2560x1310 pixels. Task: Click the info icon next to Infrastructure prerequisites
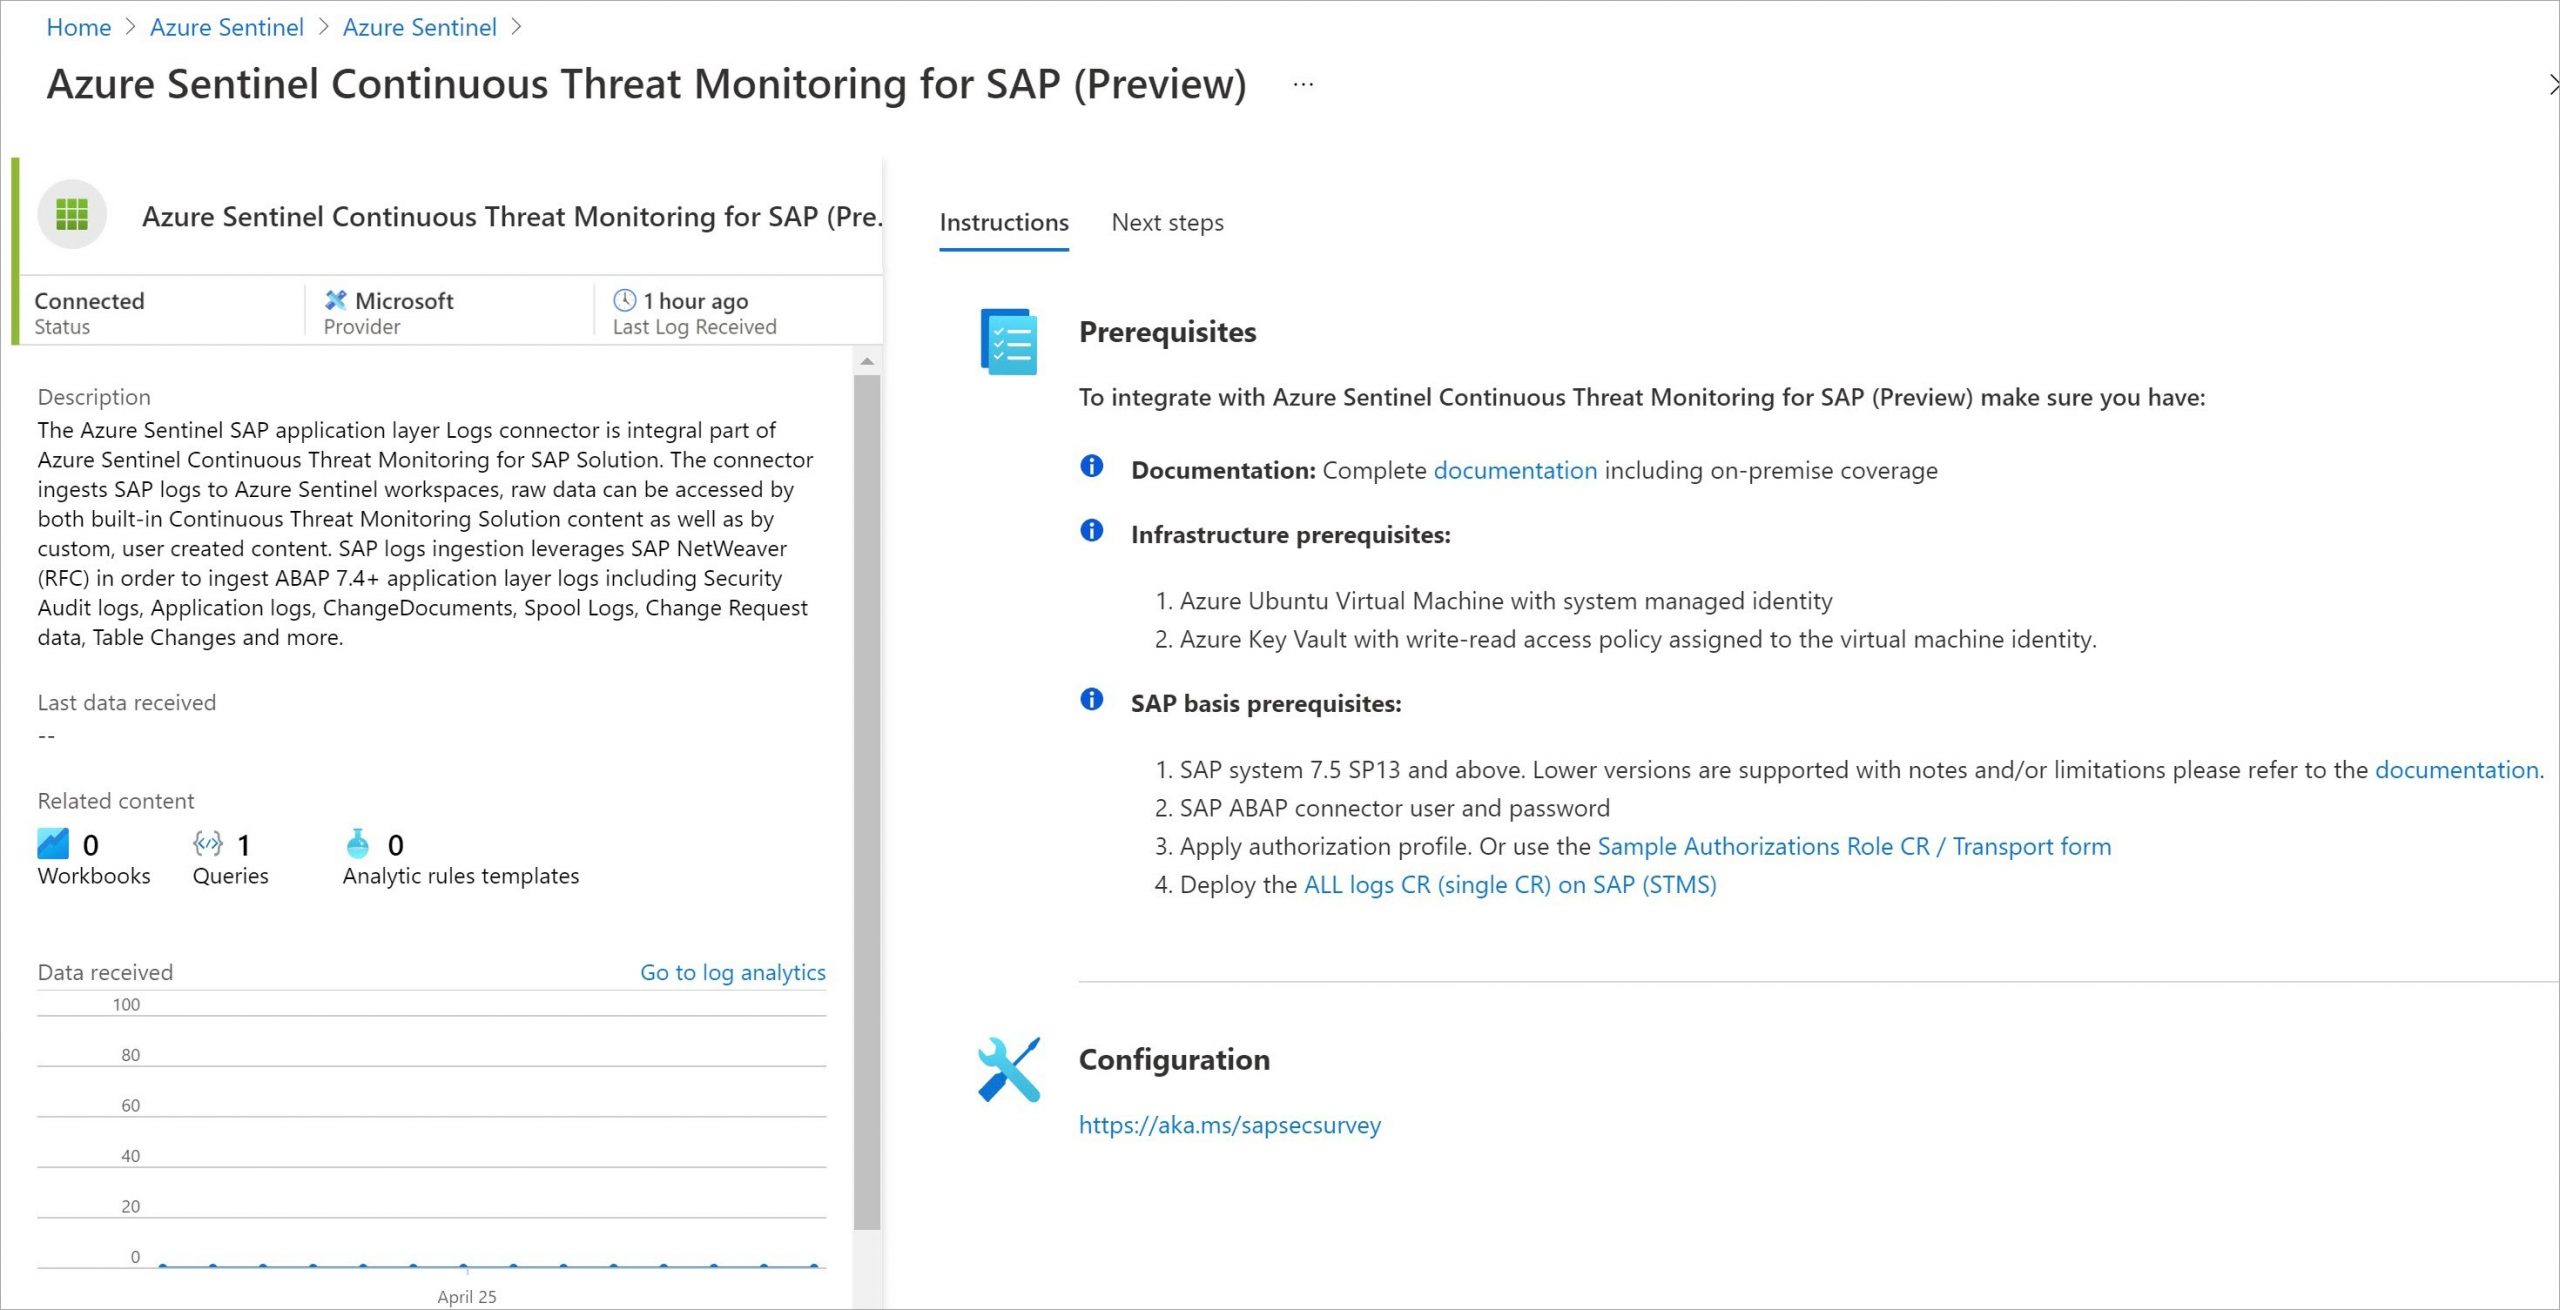(1092, 531)
